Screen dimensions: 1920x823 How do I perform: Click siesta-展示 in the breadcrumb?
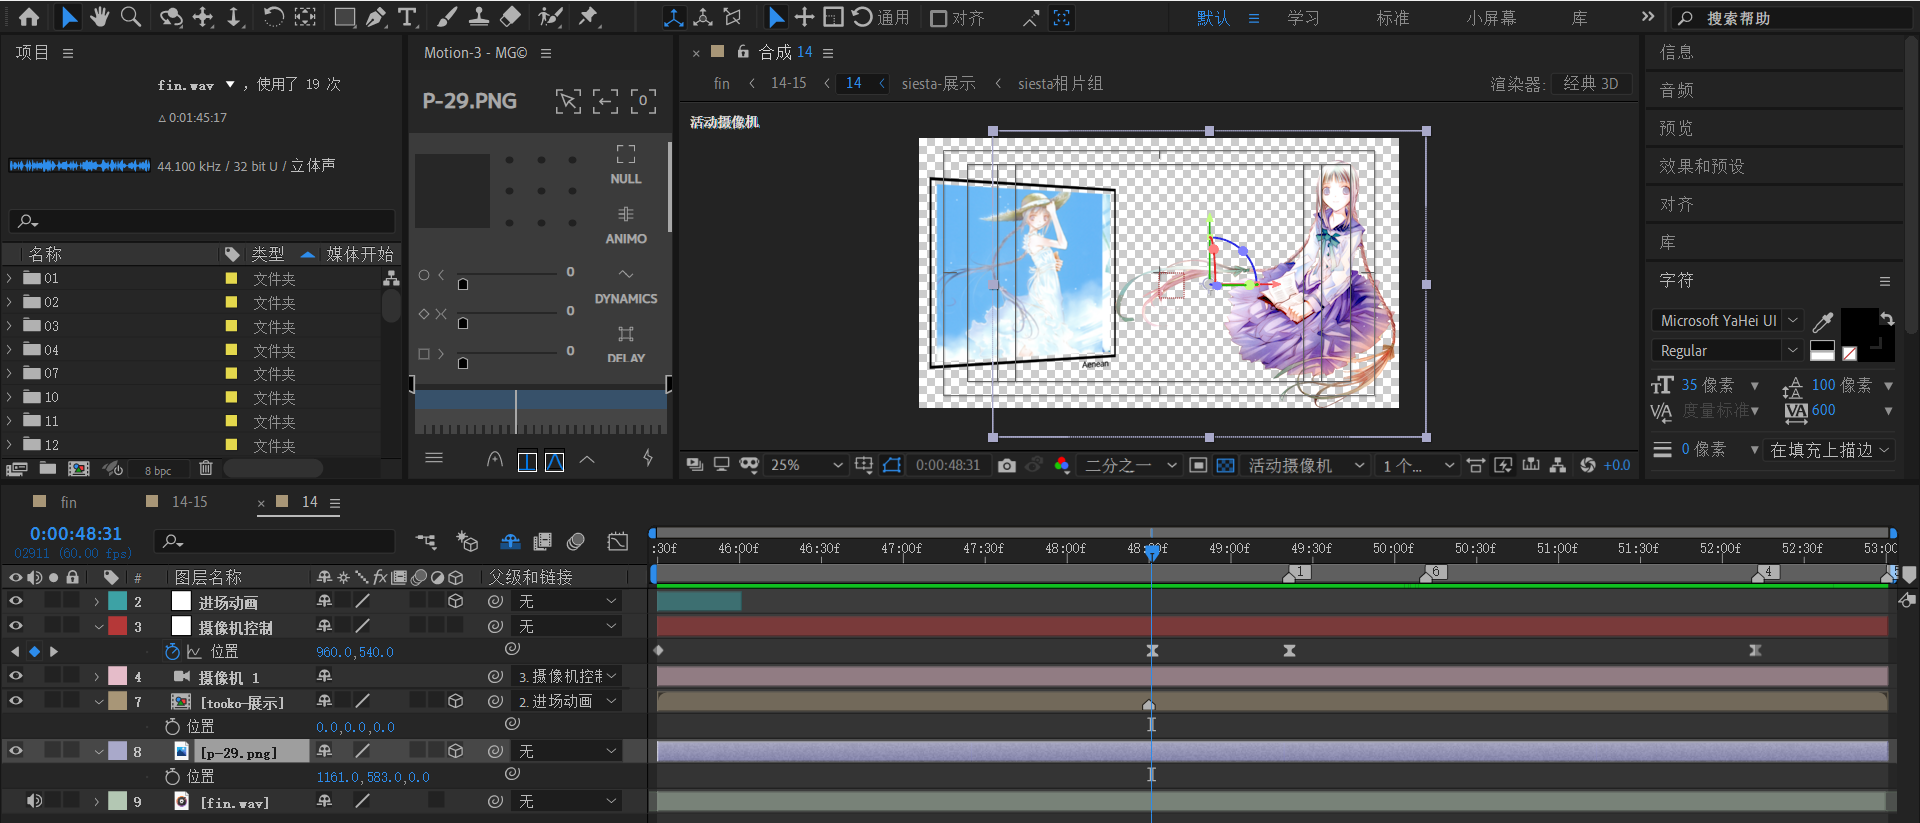tap(938, 84)
